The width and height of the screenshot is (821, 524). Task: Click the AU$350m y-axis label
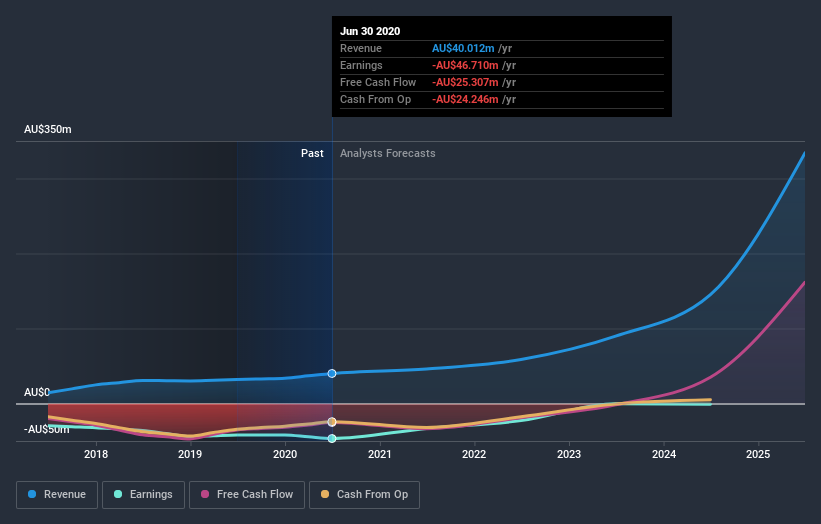pyautogui.click(x=48, y=129)
